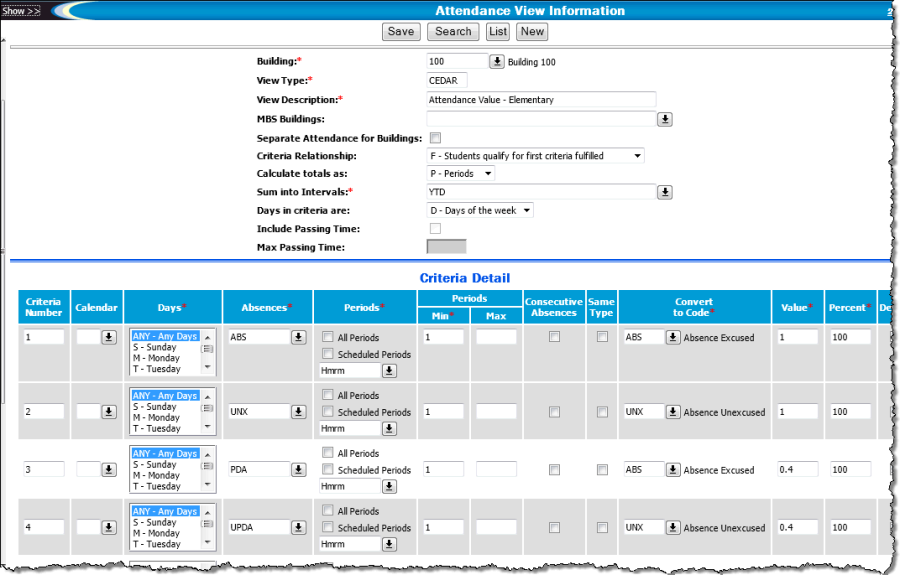Screen dimensions: 900x575
Task: Expand the Days in criteria are dropdown
Action: [480, 210]
